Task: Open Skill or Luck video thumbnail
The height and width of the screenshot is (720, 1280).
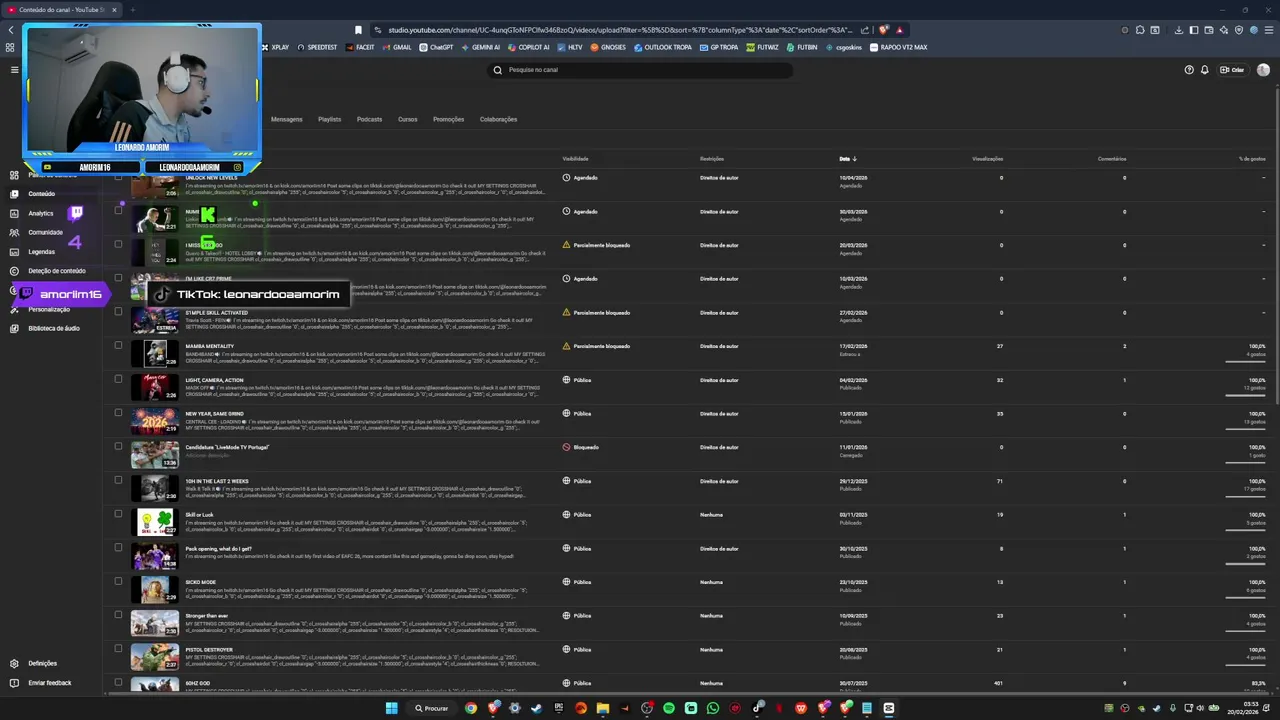Action: pos(155,522)
